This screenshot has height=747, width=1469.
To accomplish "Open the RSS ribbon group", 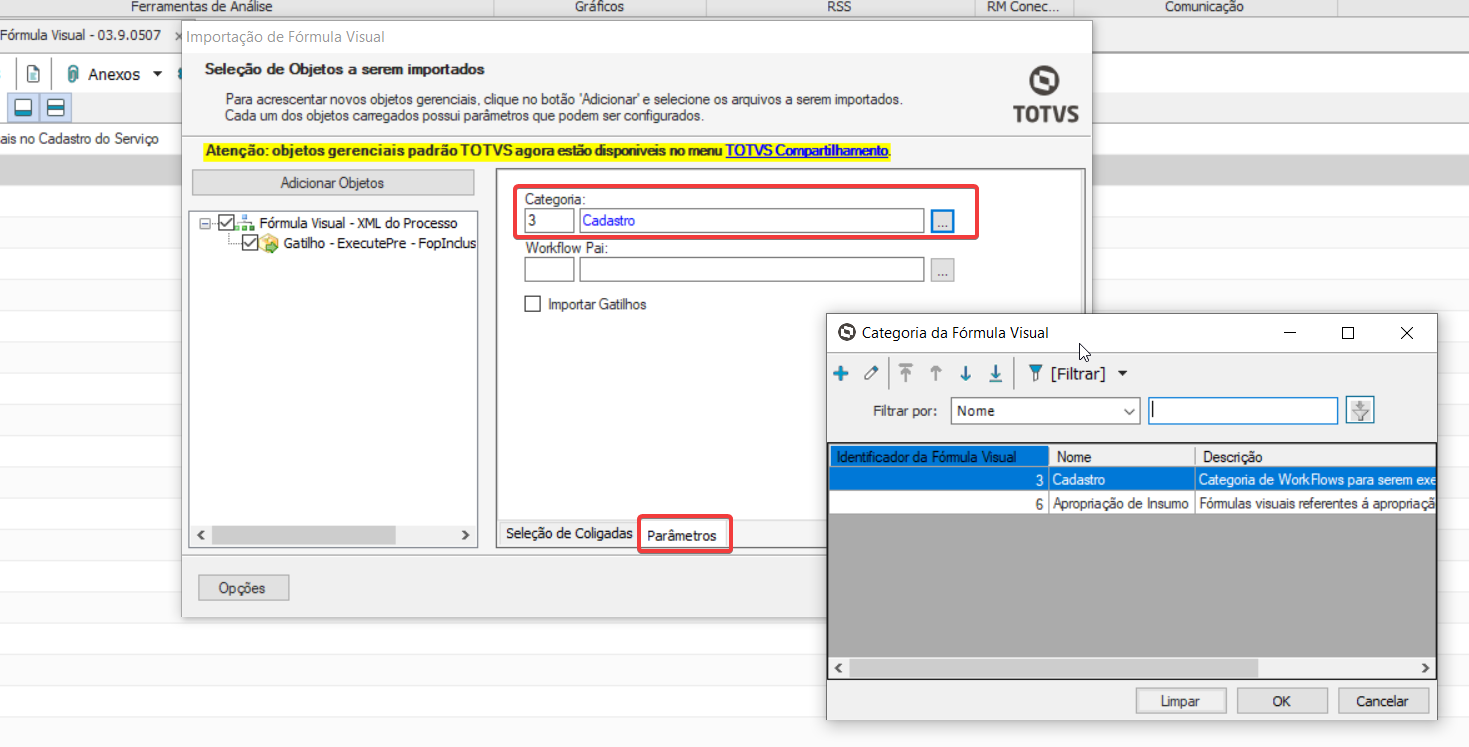I will [x=840, y=7].
